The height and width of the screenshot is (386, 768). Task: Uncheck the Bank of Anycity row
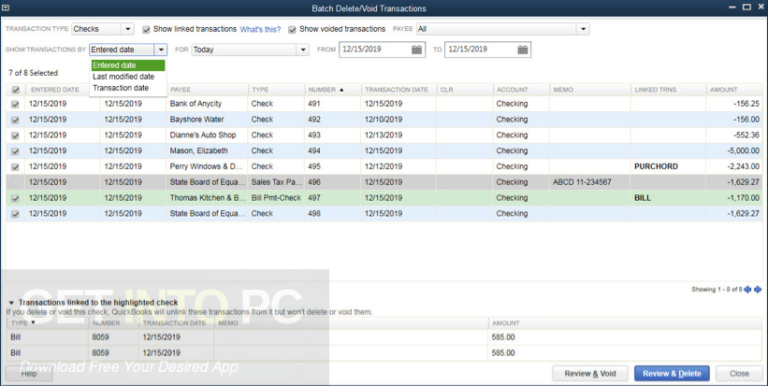[15, 104]
